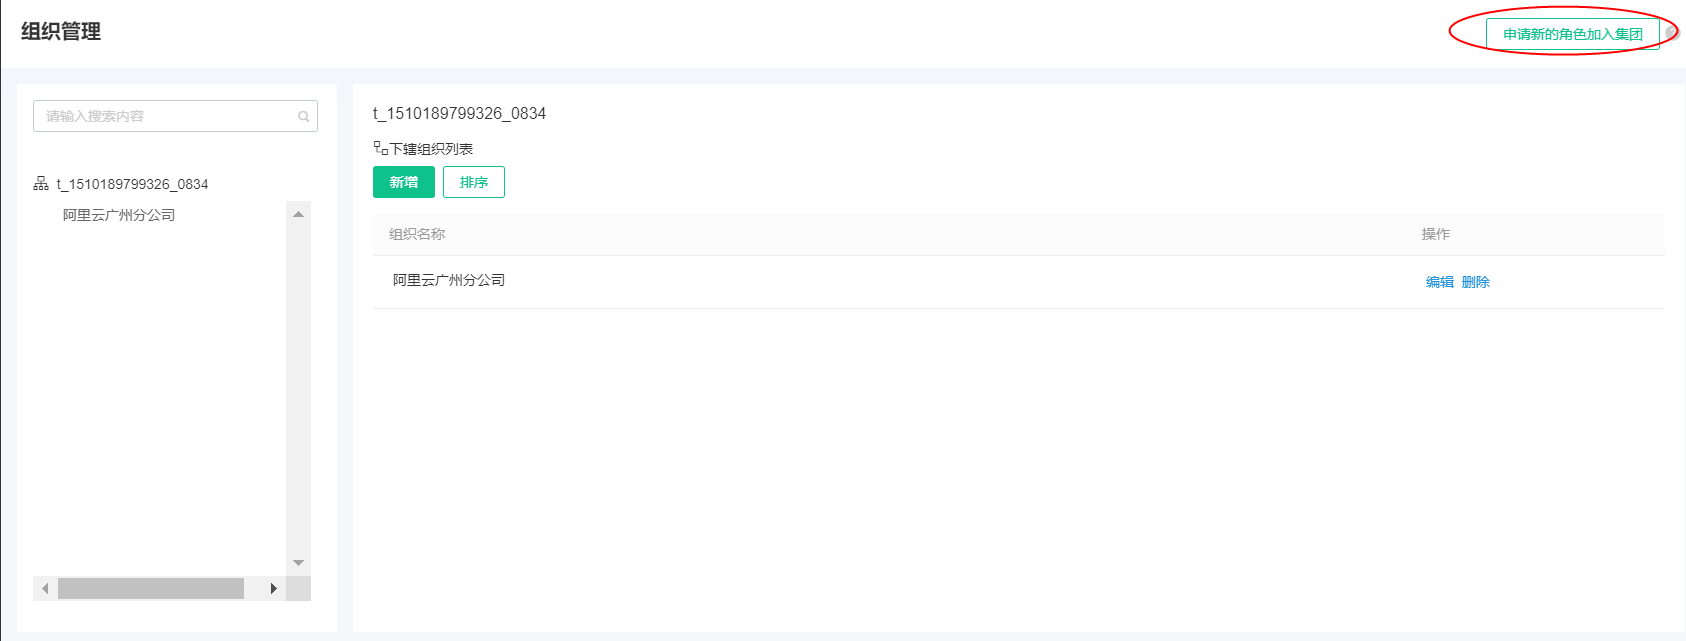Click the 组织名称 column header
Screen dimensions: 1686x641
(x=417, y=234)
